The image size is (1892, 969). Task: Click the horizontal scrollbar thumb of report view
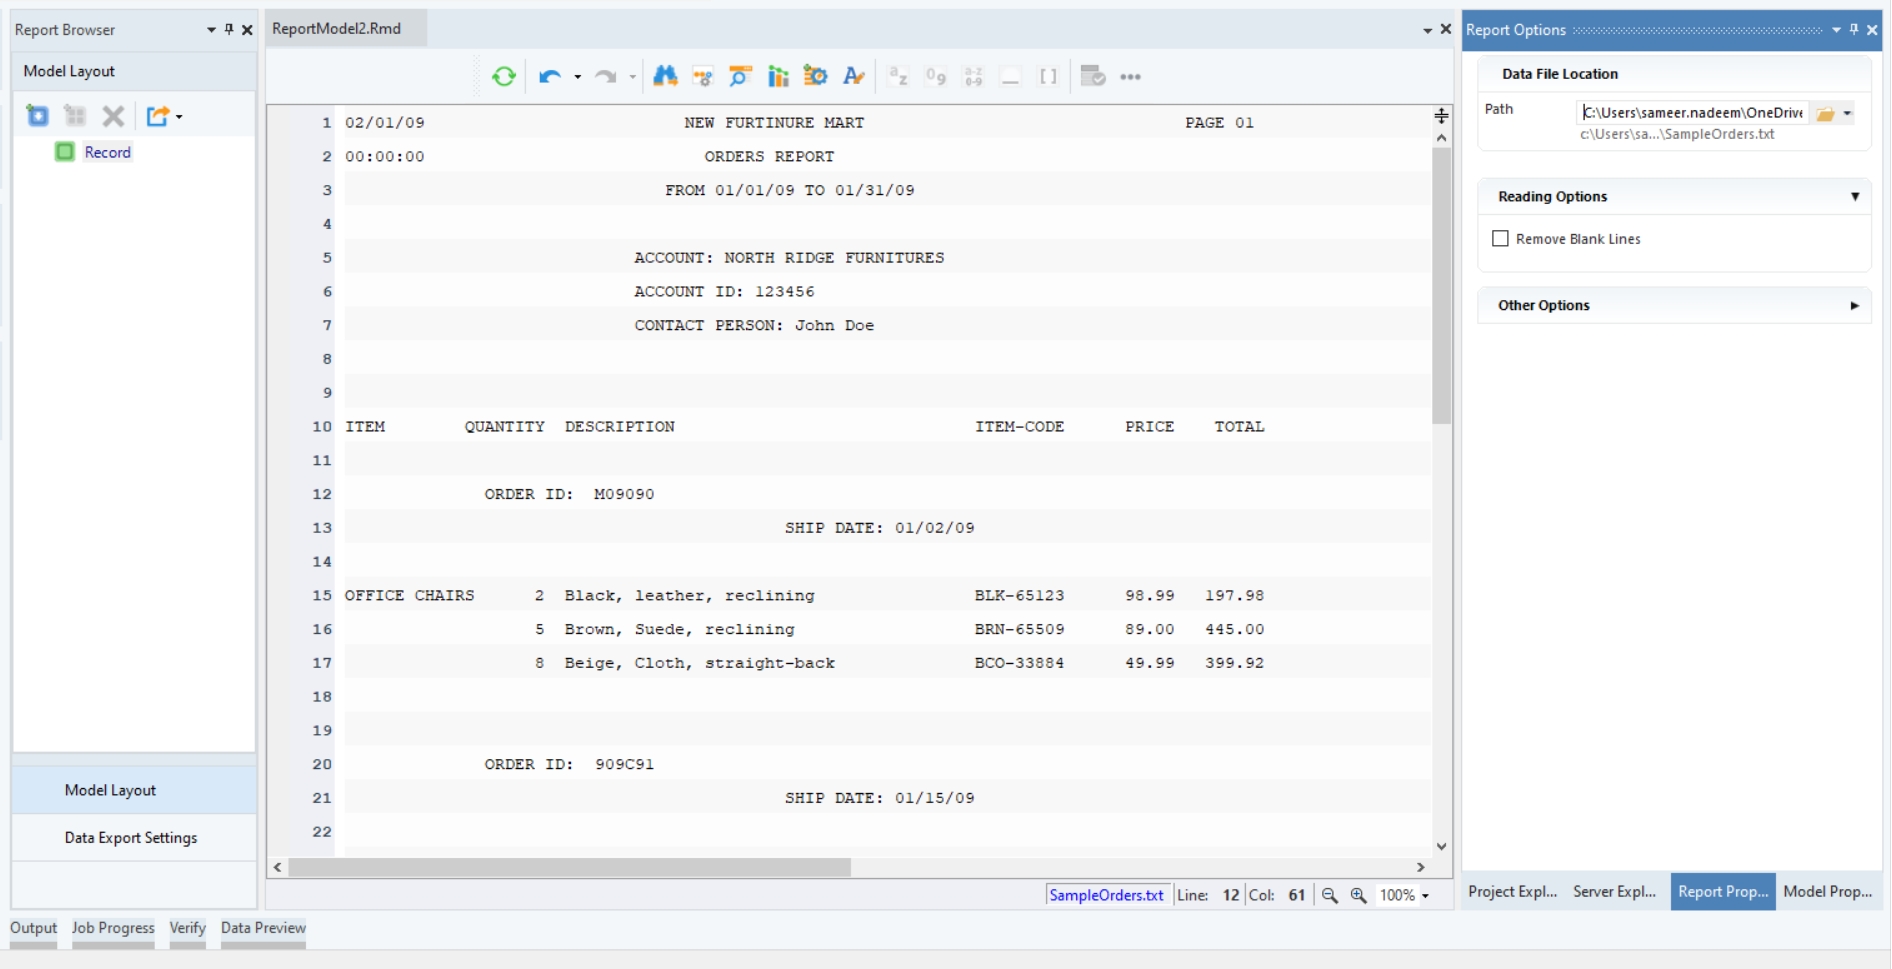(570, 867)
